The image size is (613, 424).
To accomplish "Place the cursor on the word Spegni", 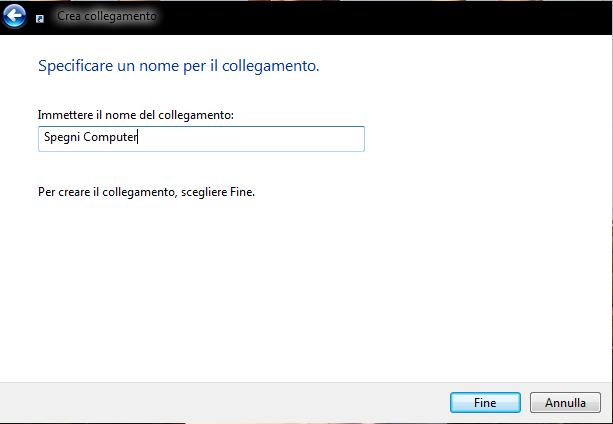I will 62,138.
